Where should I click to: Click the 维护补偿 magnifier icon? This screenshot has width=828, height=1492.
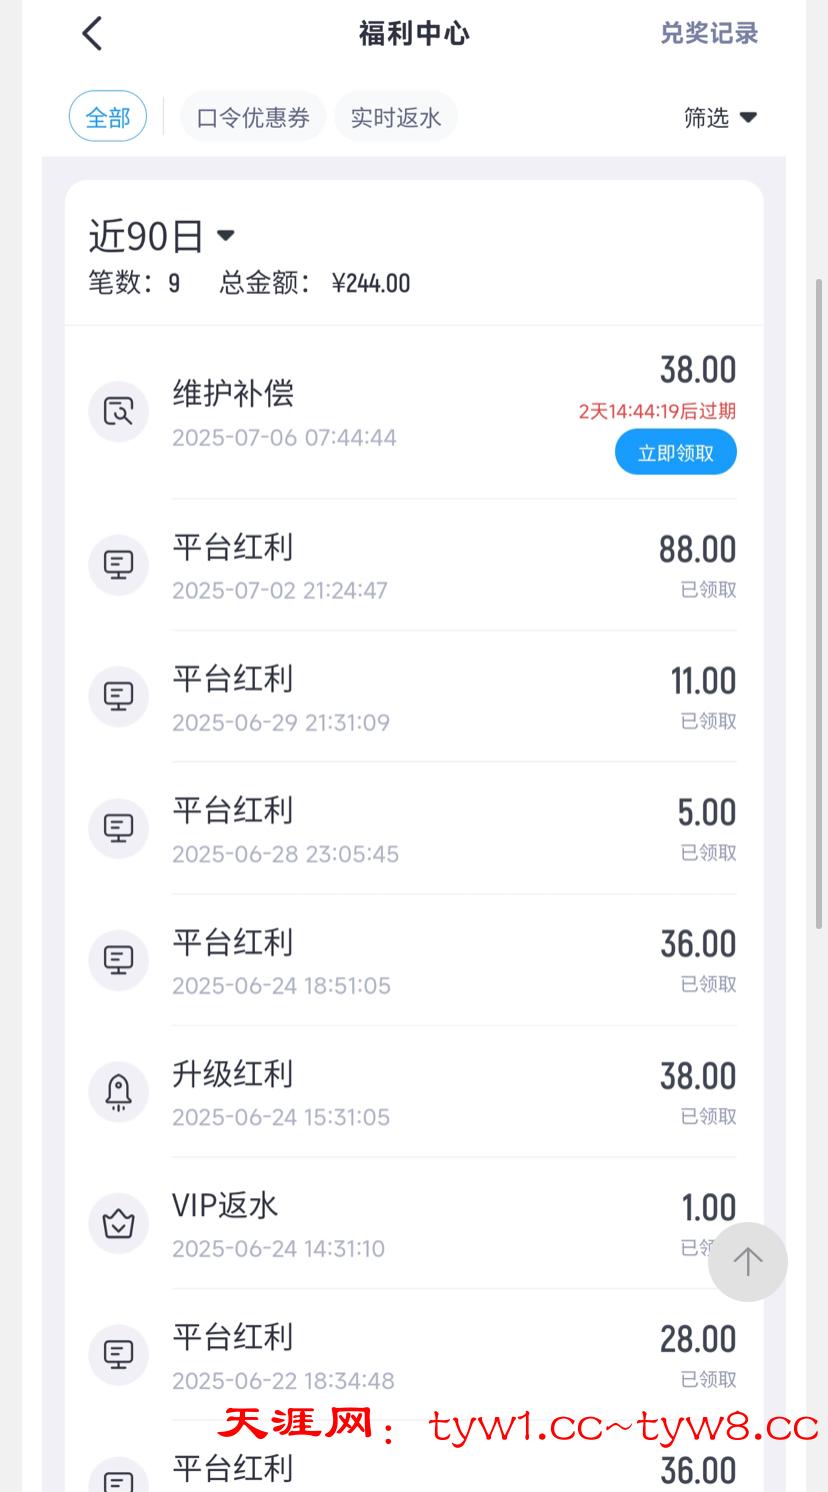pyautogui.click(x=118, y=411)
